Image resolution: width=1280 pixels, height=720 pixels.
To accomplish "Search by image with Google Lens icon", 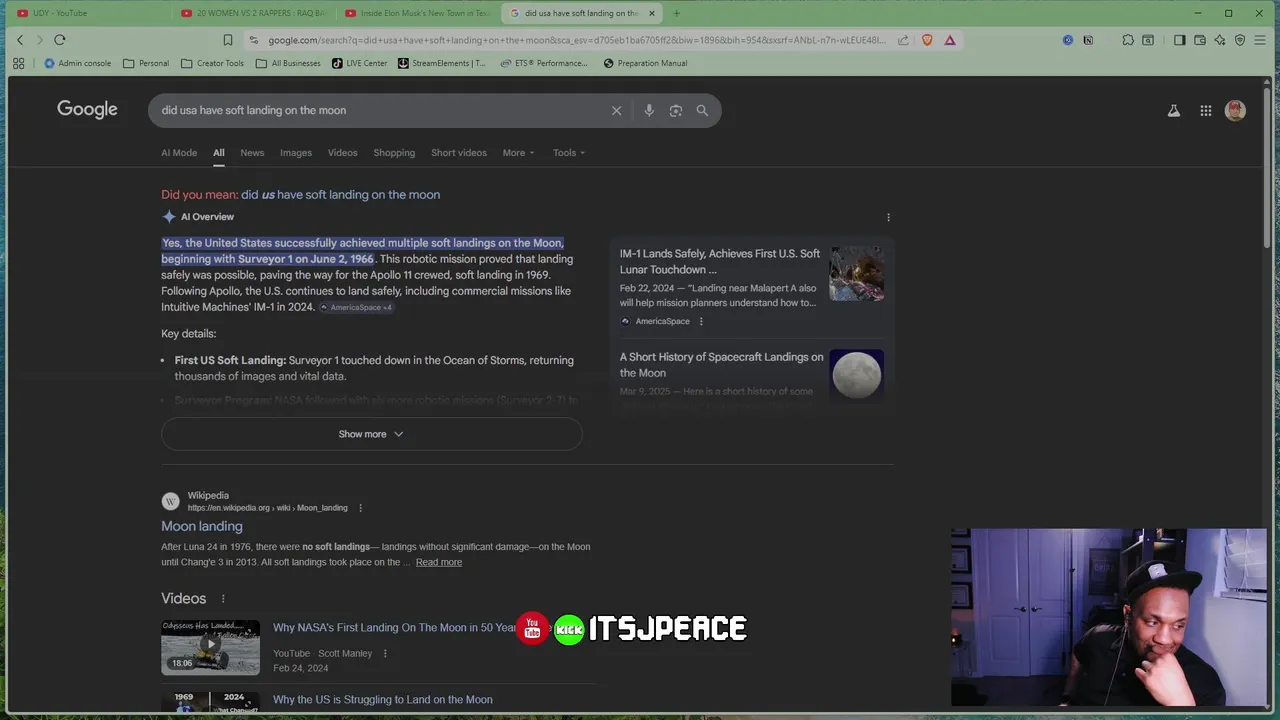I will 676,110.
